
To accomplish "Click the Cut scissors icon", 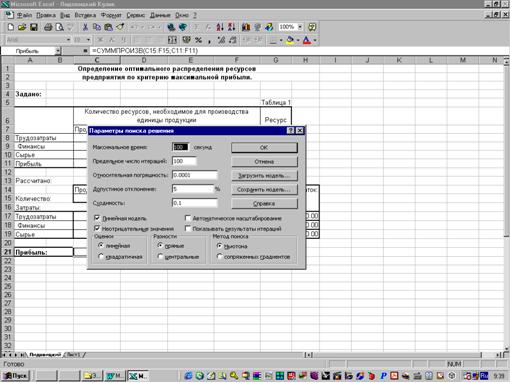I will 85,27.
